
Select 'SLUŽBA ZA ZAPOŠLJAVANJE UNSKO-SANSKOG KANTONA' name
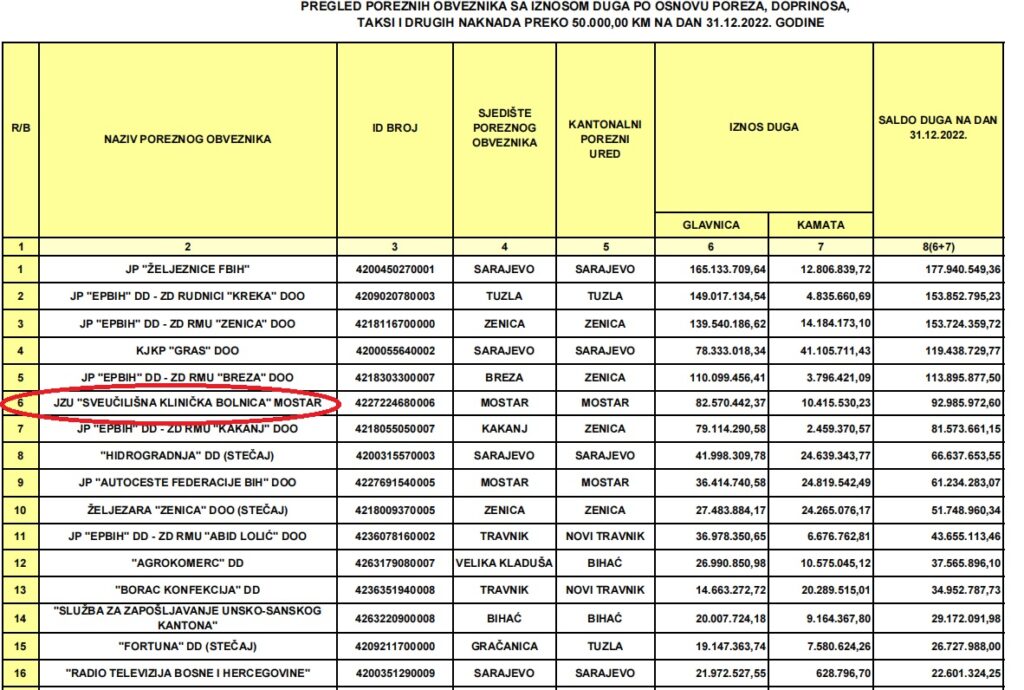[187, 618]
